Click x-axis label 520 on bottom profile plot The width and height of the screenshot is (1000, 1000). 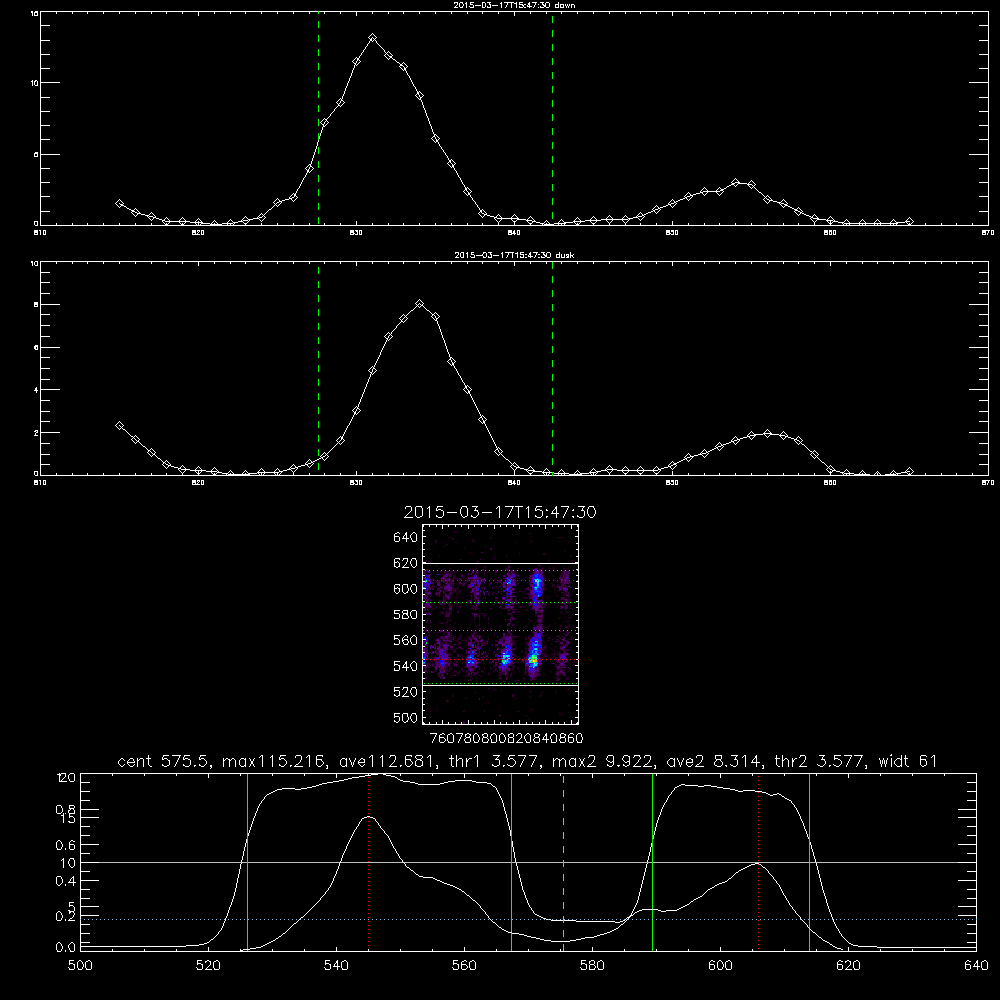pyautogui.click(x=208, y=966)
